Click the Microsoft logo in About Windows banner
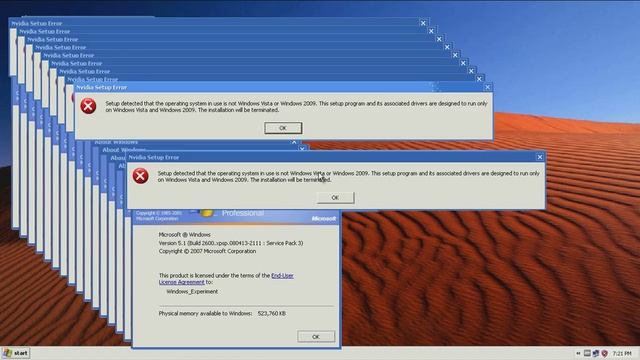Screen dimensions: 640x360 pos(324,219)
